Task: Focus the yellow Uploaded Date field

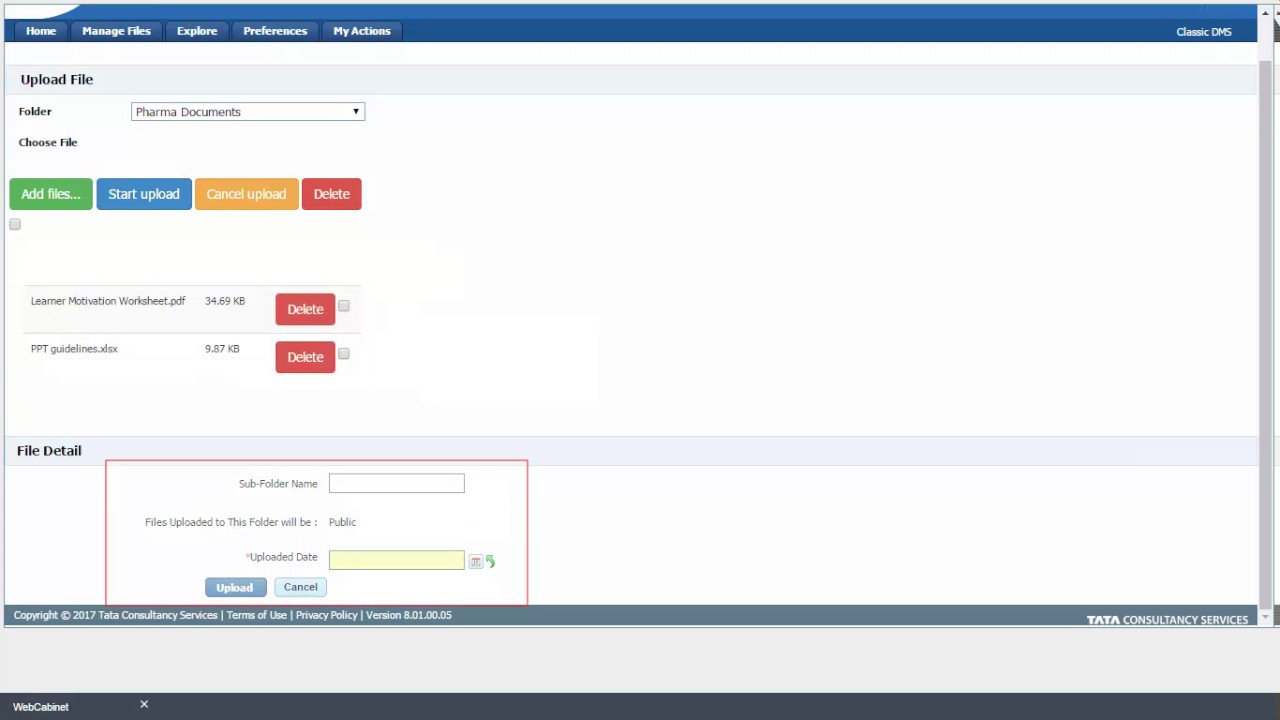Action: point(397,560)
